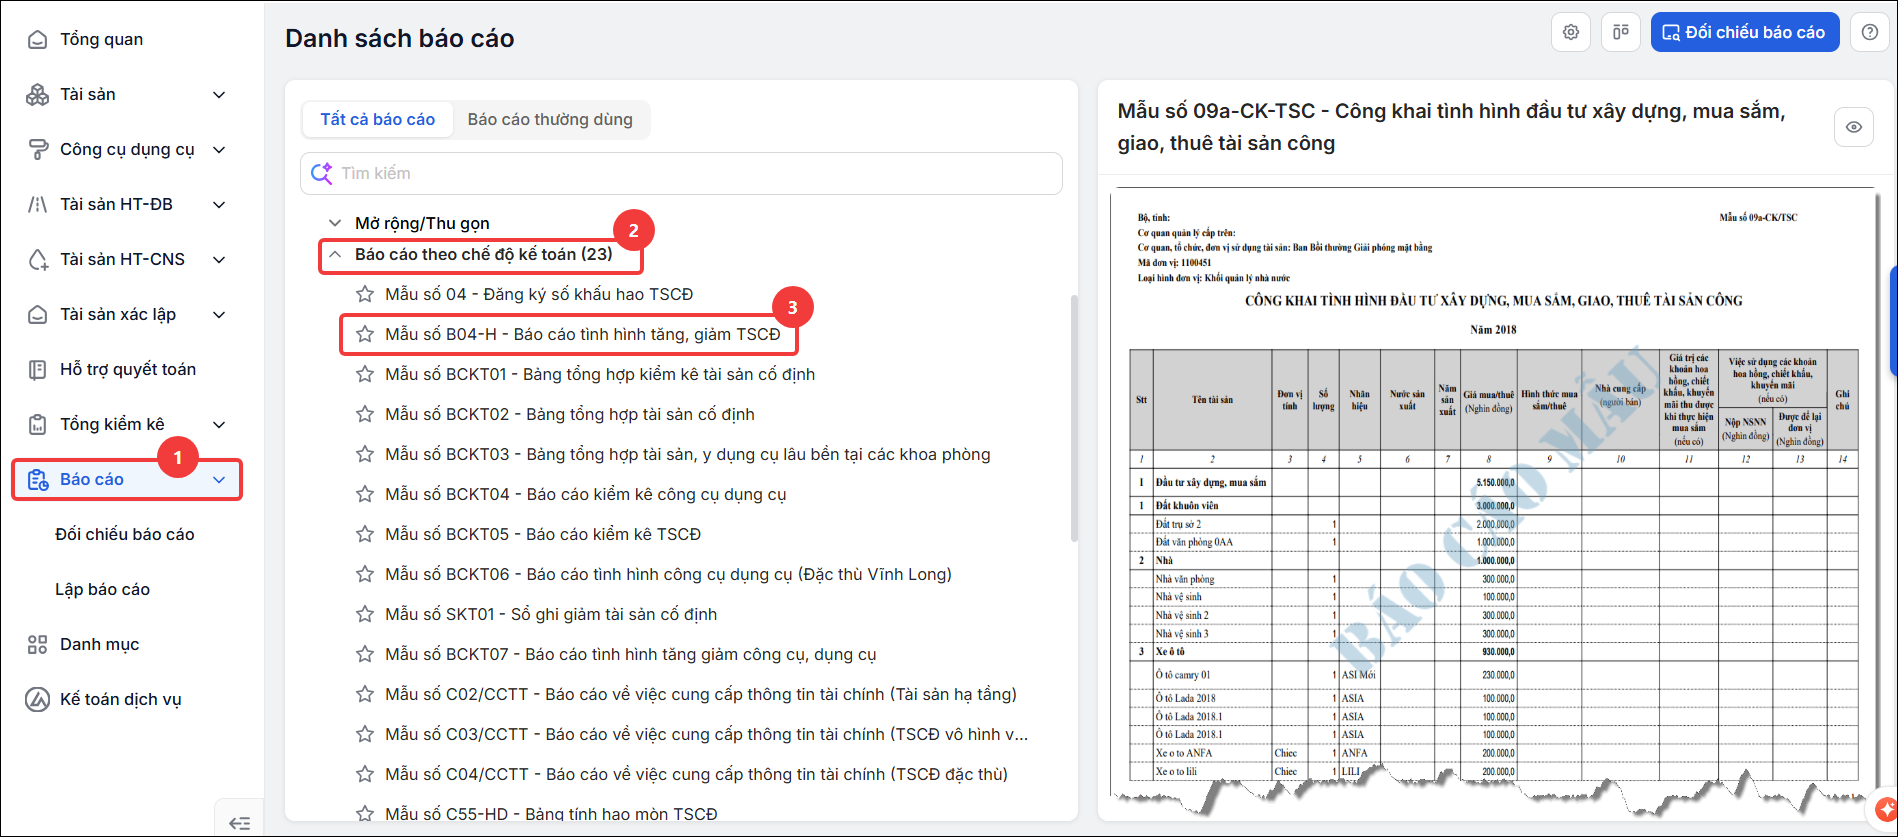Star Mẫu số BCKT02 as favorite
The height and width of the screenshot is (837, 1898).
[x=365, y=414]
